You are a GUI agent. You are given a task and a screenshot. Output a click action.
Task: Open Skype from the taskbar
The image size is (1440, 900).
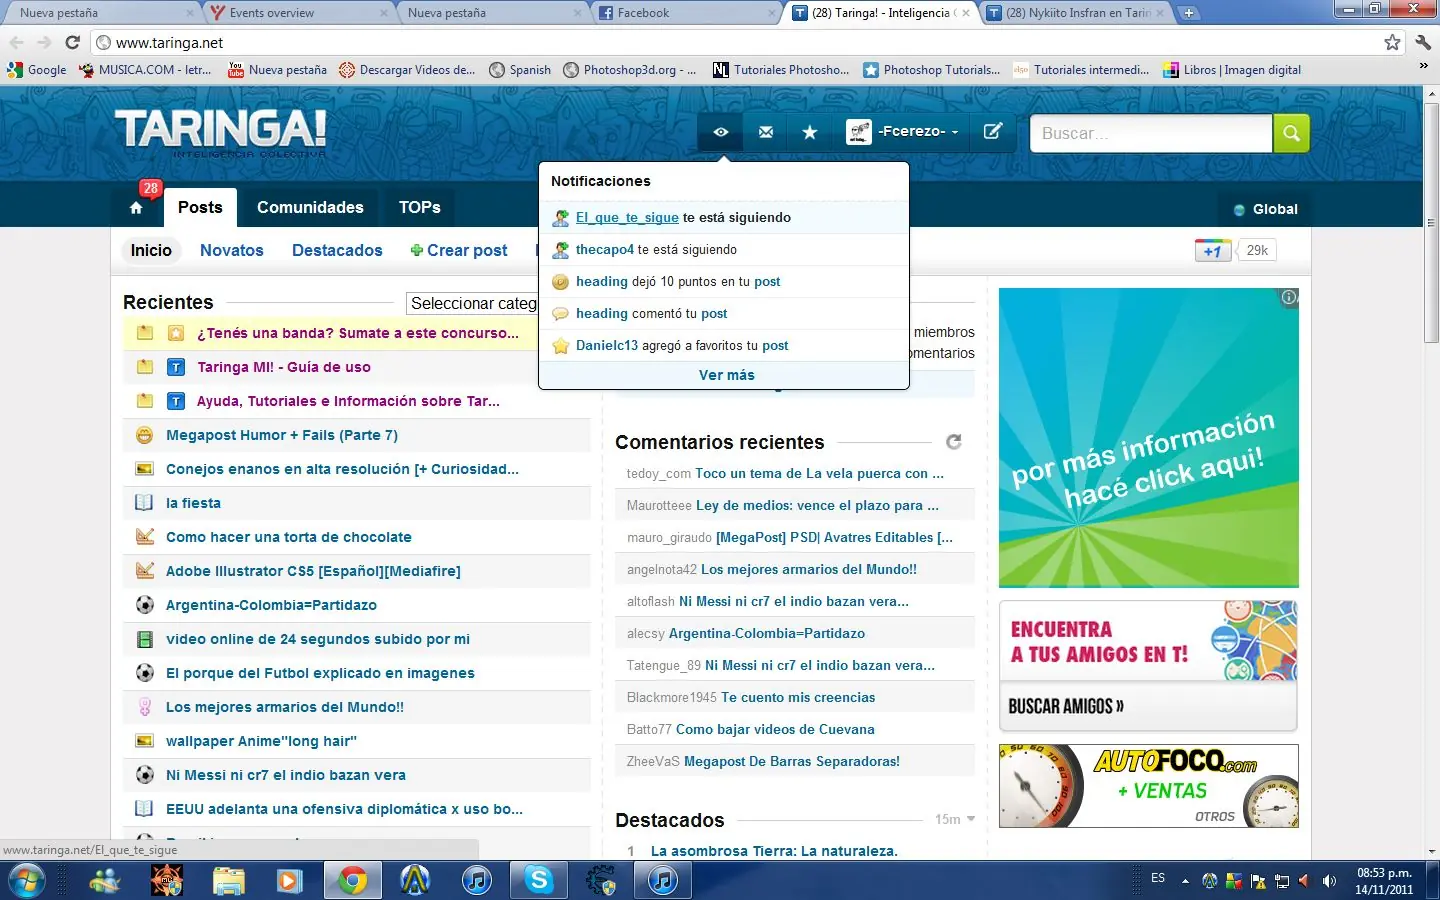coord(539,880)
